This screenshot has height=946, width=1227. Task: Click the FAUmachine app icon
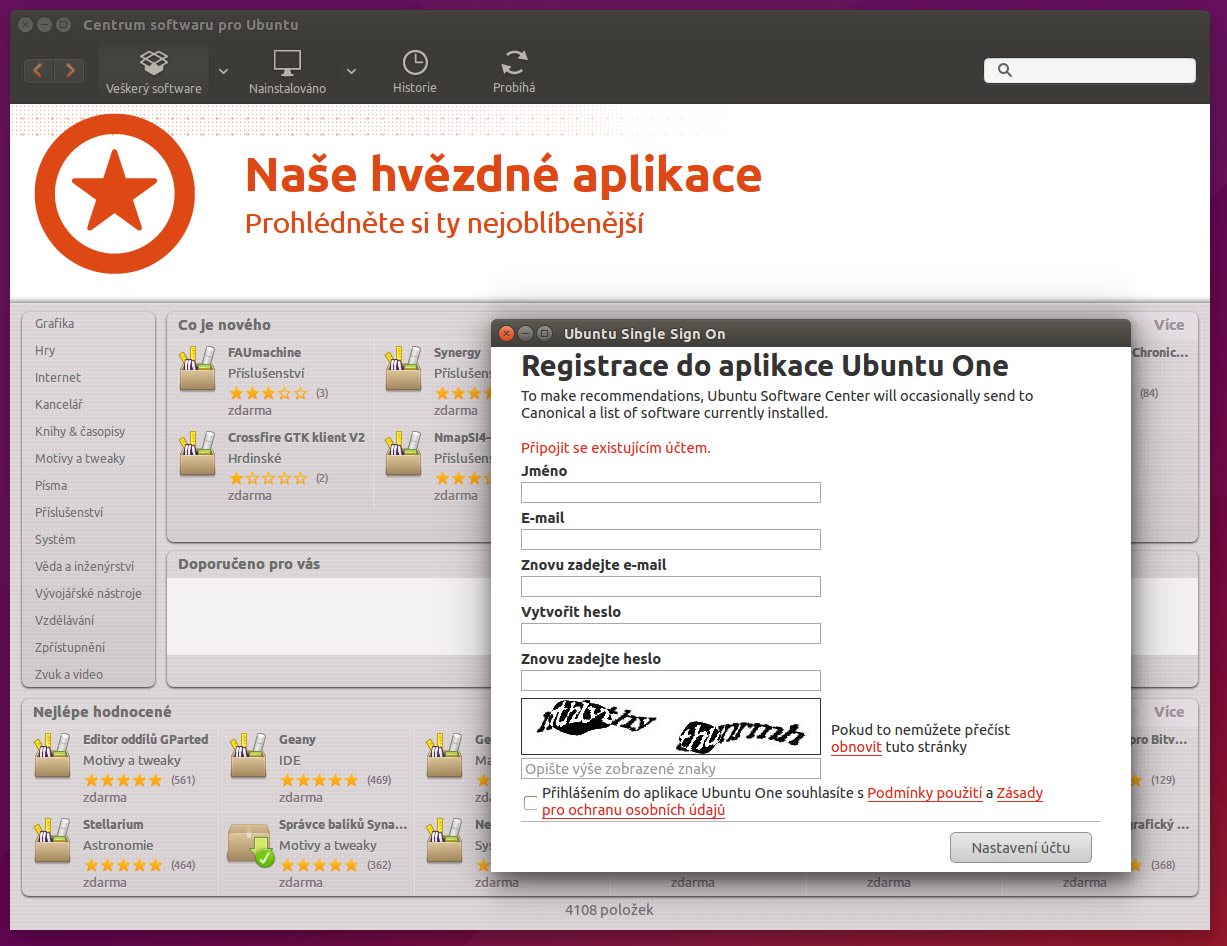(197, 369)
